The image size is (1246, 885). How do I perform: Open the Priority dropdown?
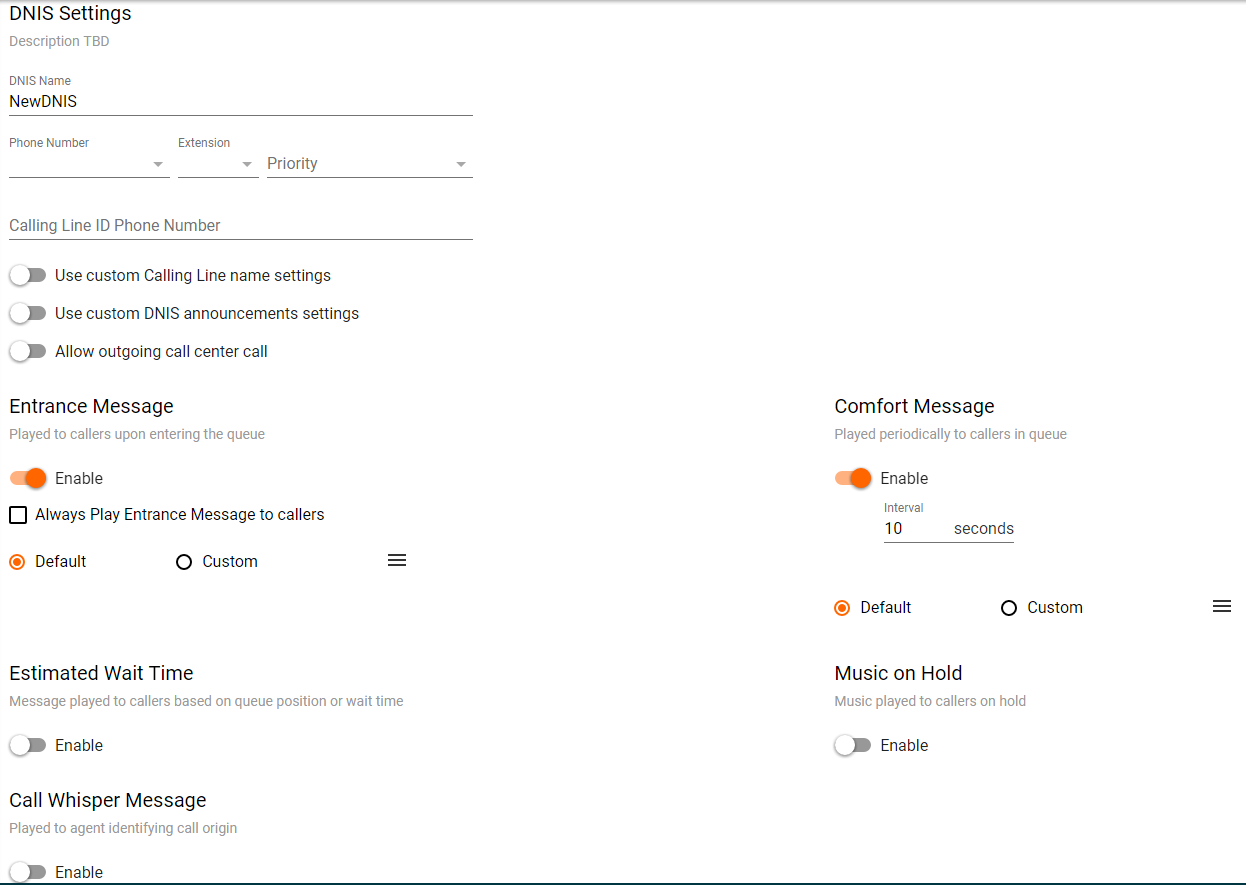[x=368, y=164]
